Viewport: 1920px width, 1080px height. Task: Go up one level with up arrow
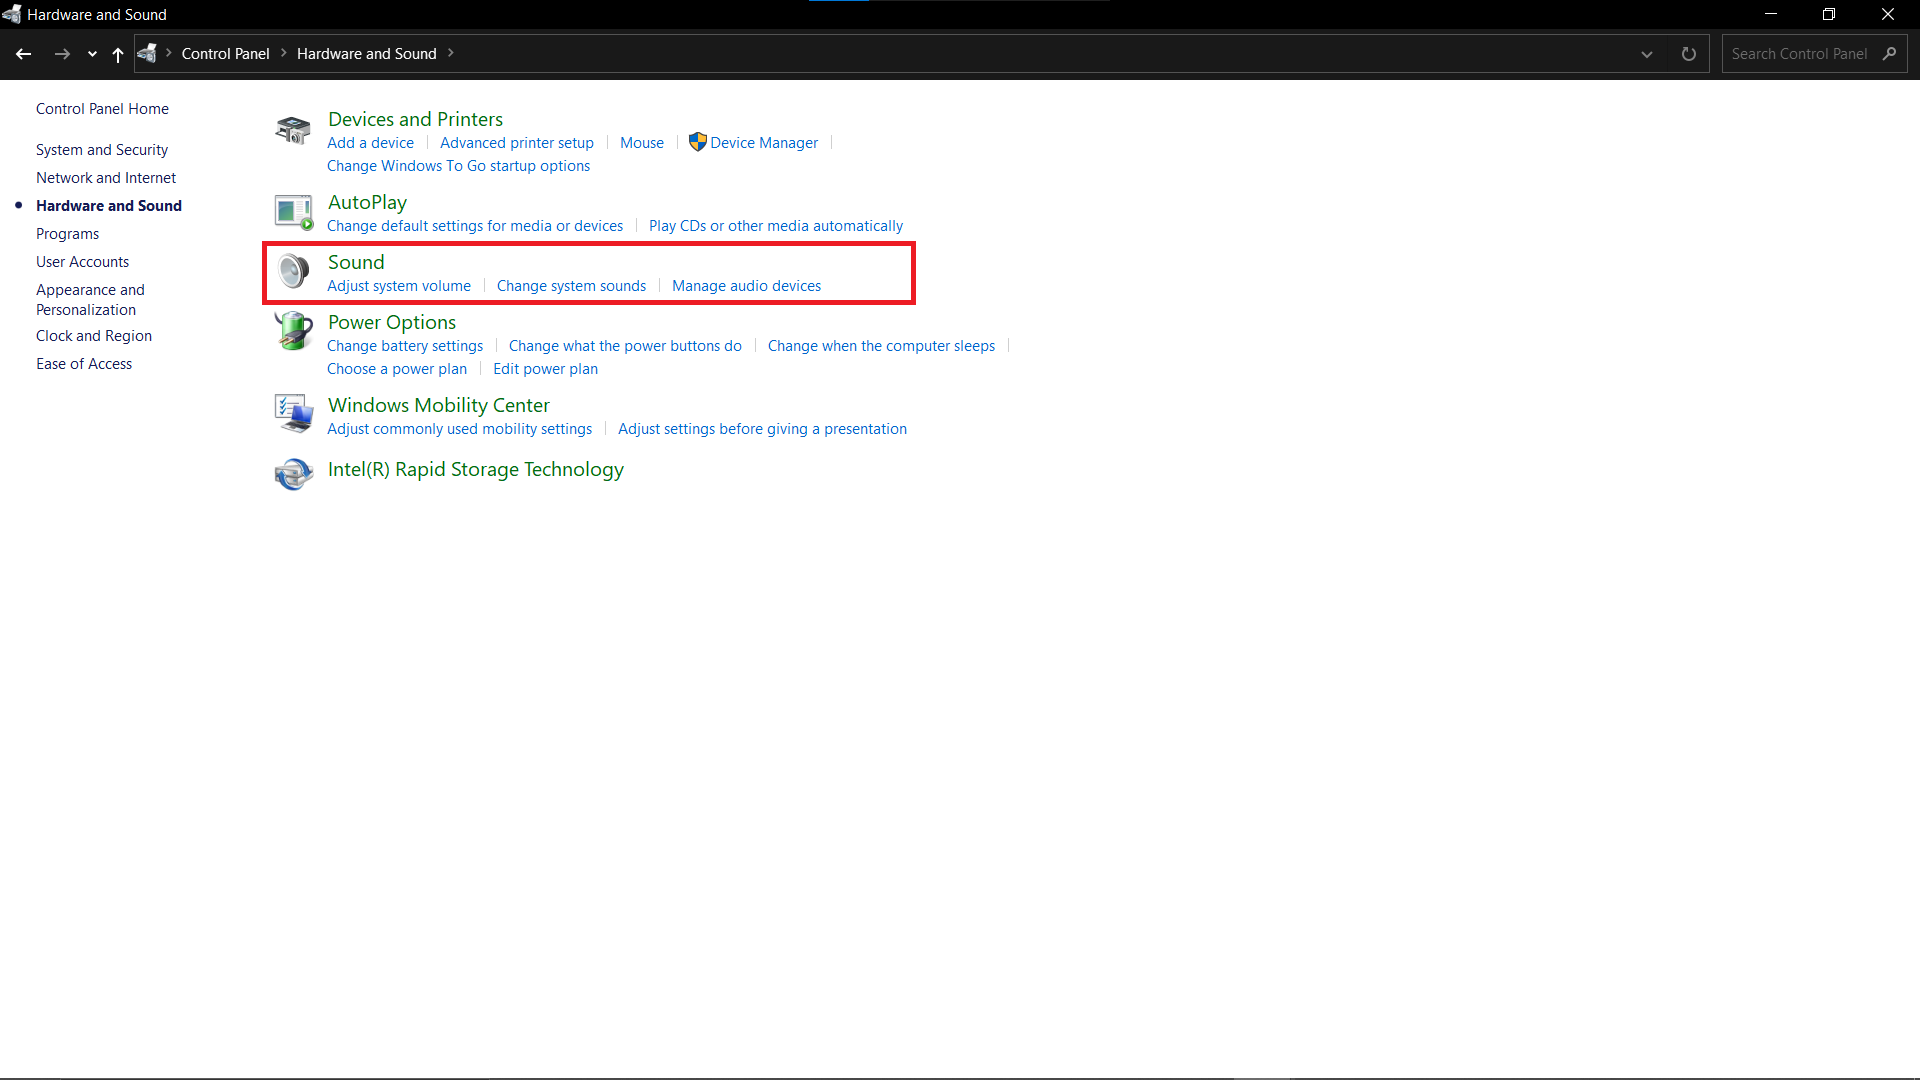[x=118, y=54]
